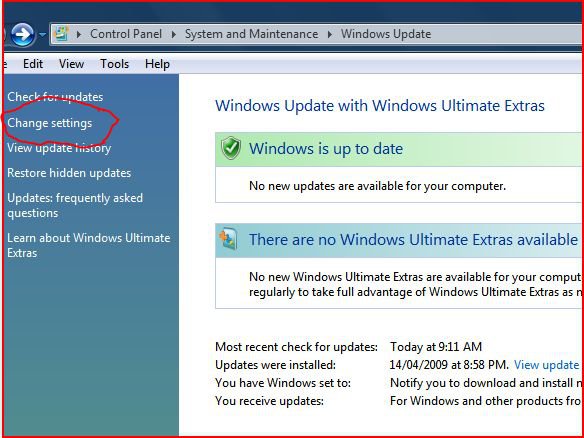This screenshot has width=584, height=438.
Task: Open the Help menu
Action: click(157, 64)
